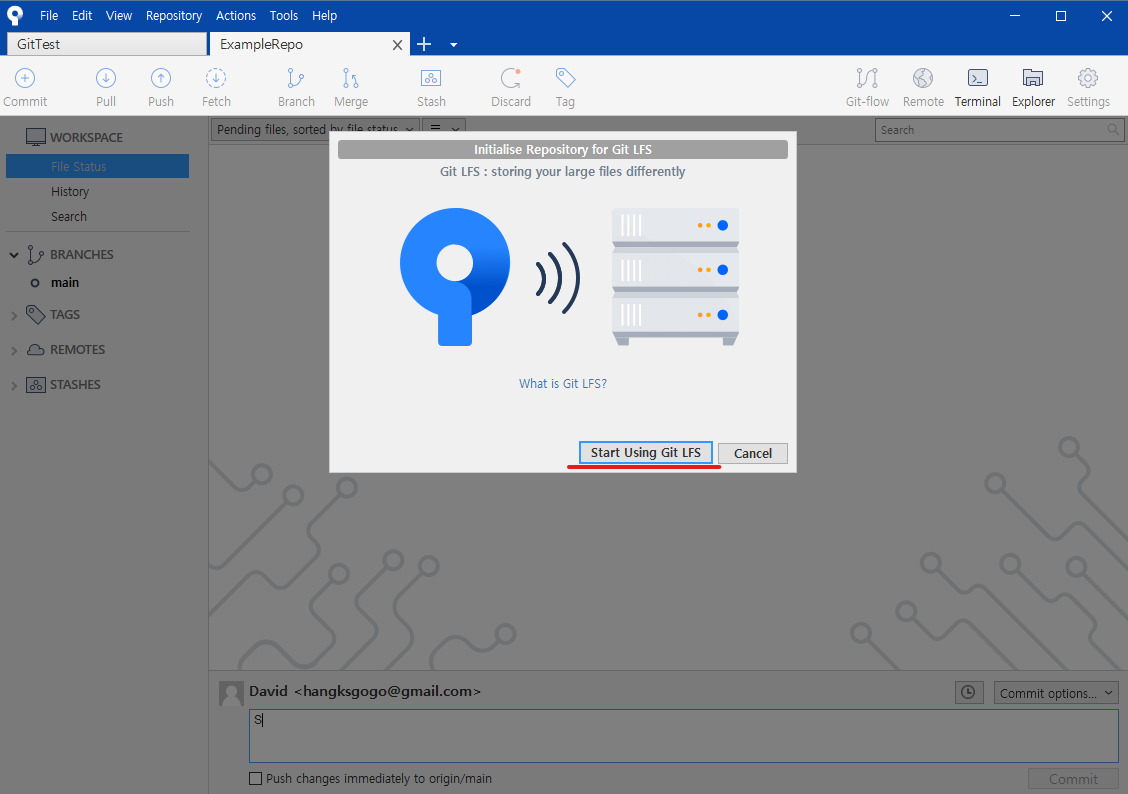Open the list view mode dropdown

[x=444, y=128]
